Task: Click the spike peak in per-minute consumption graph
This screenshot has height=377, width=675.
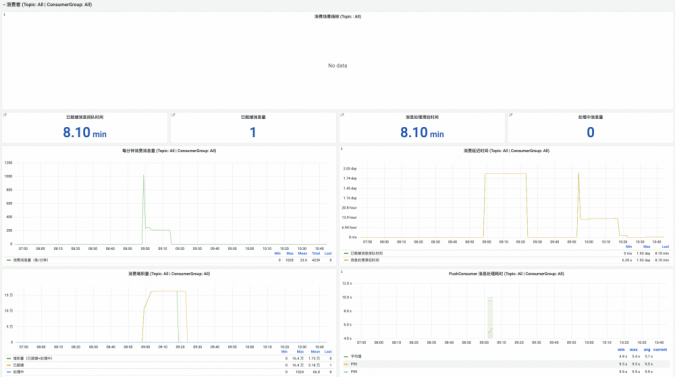Action: pyautogui.click(x=143, y=175)
